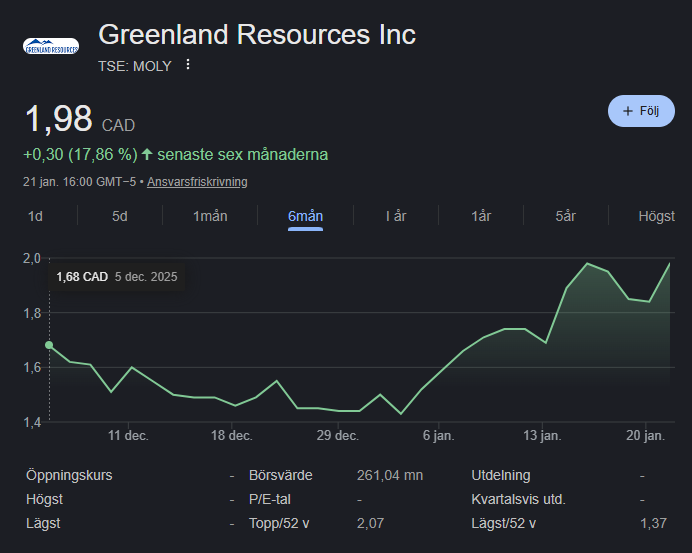Open the Ansvarsfriskrivning disclaimer link
692x553 pixels.
[x=197, y=182]
